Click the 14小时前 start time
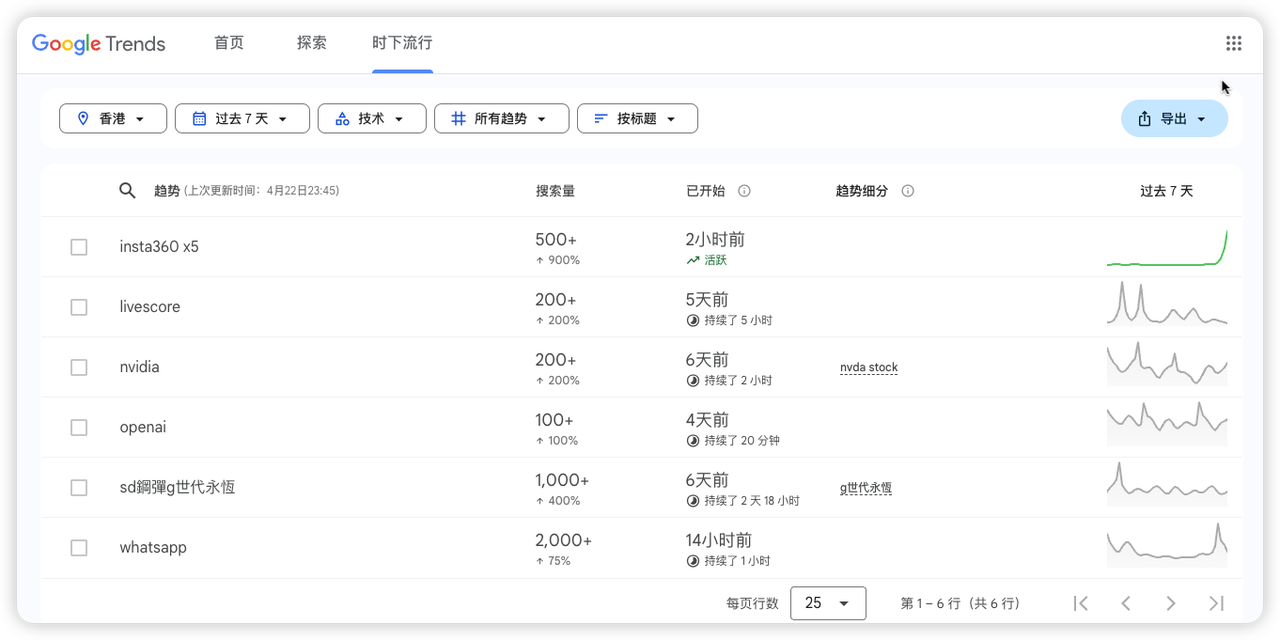Viewport: 1280px width, 640px height. tap(719, 540)
